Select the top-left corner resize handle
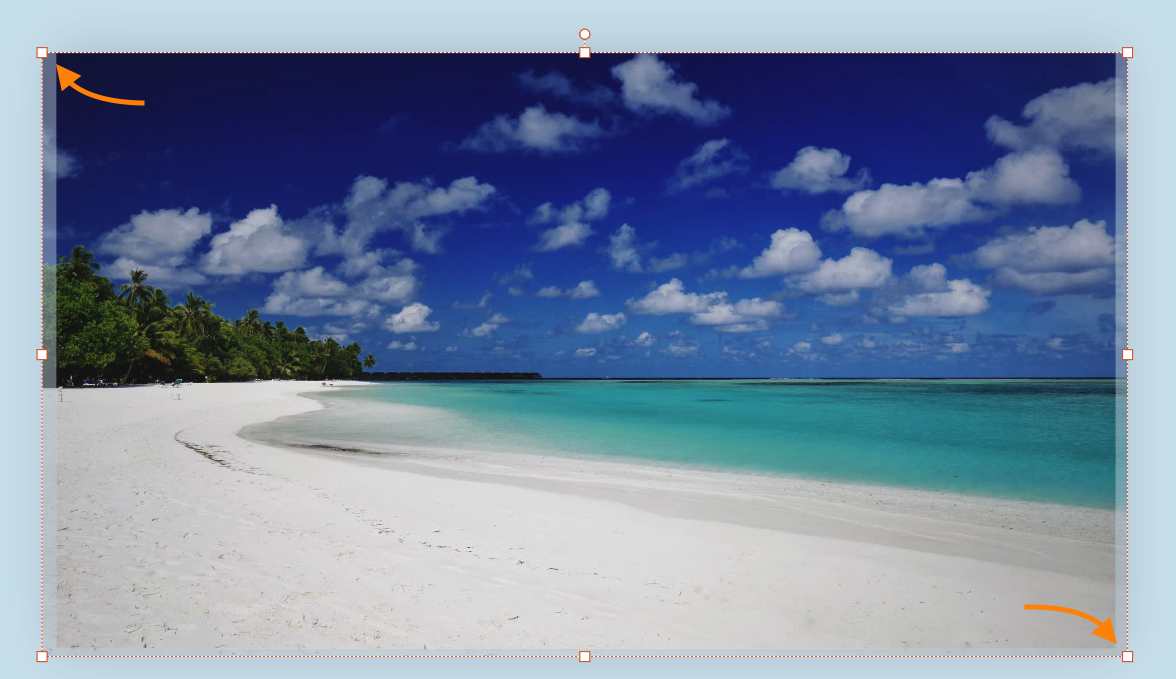Screen dimensions: 1176x679 tap(41, 52)
